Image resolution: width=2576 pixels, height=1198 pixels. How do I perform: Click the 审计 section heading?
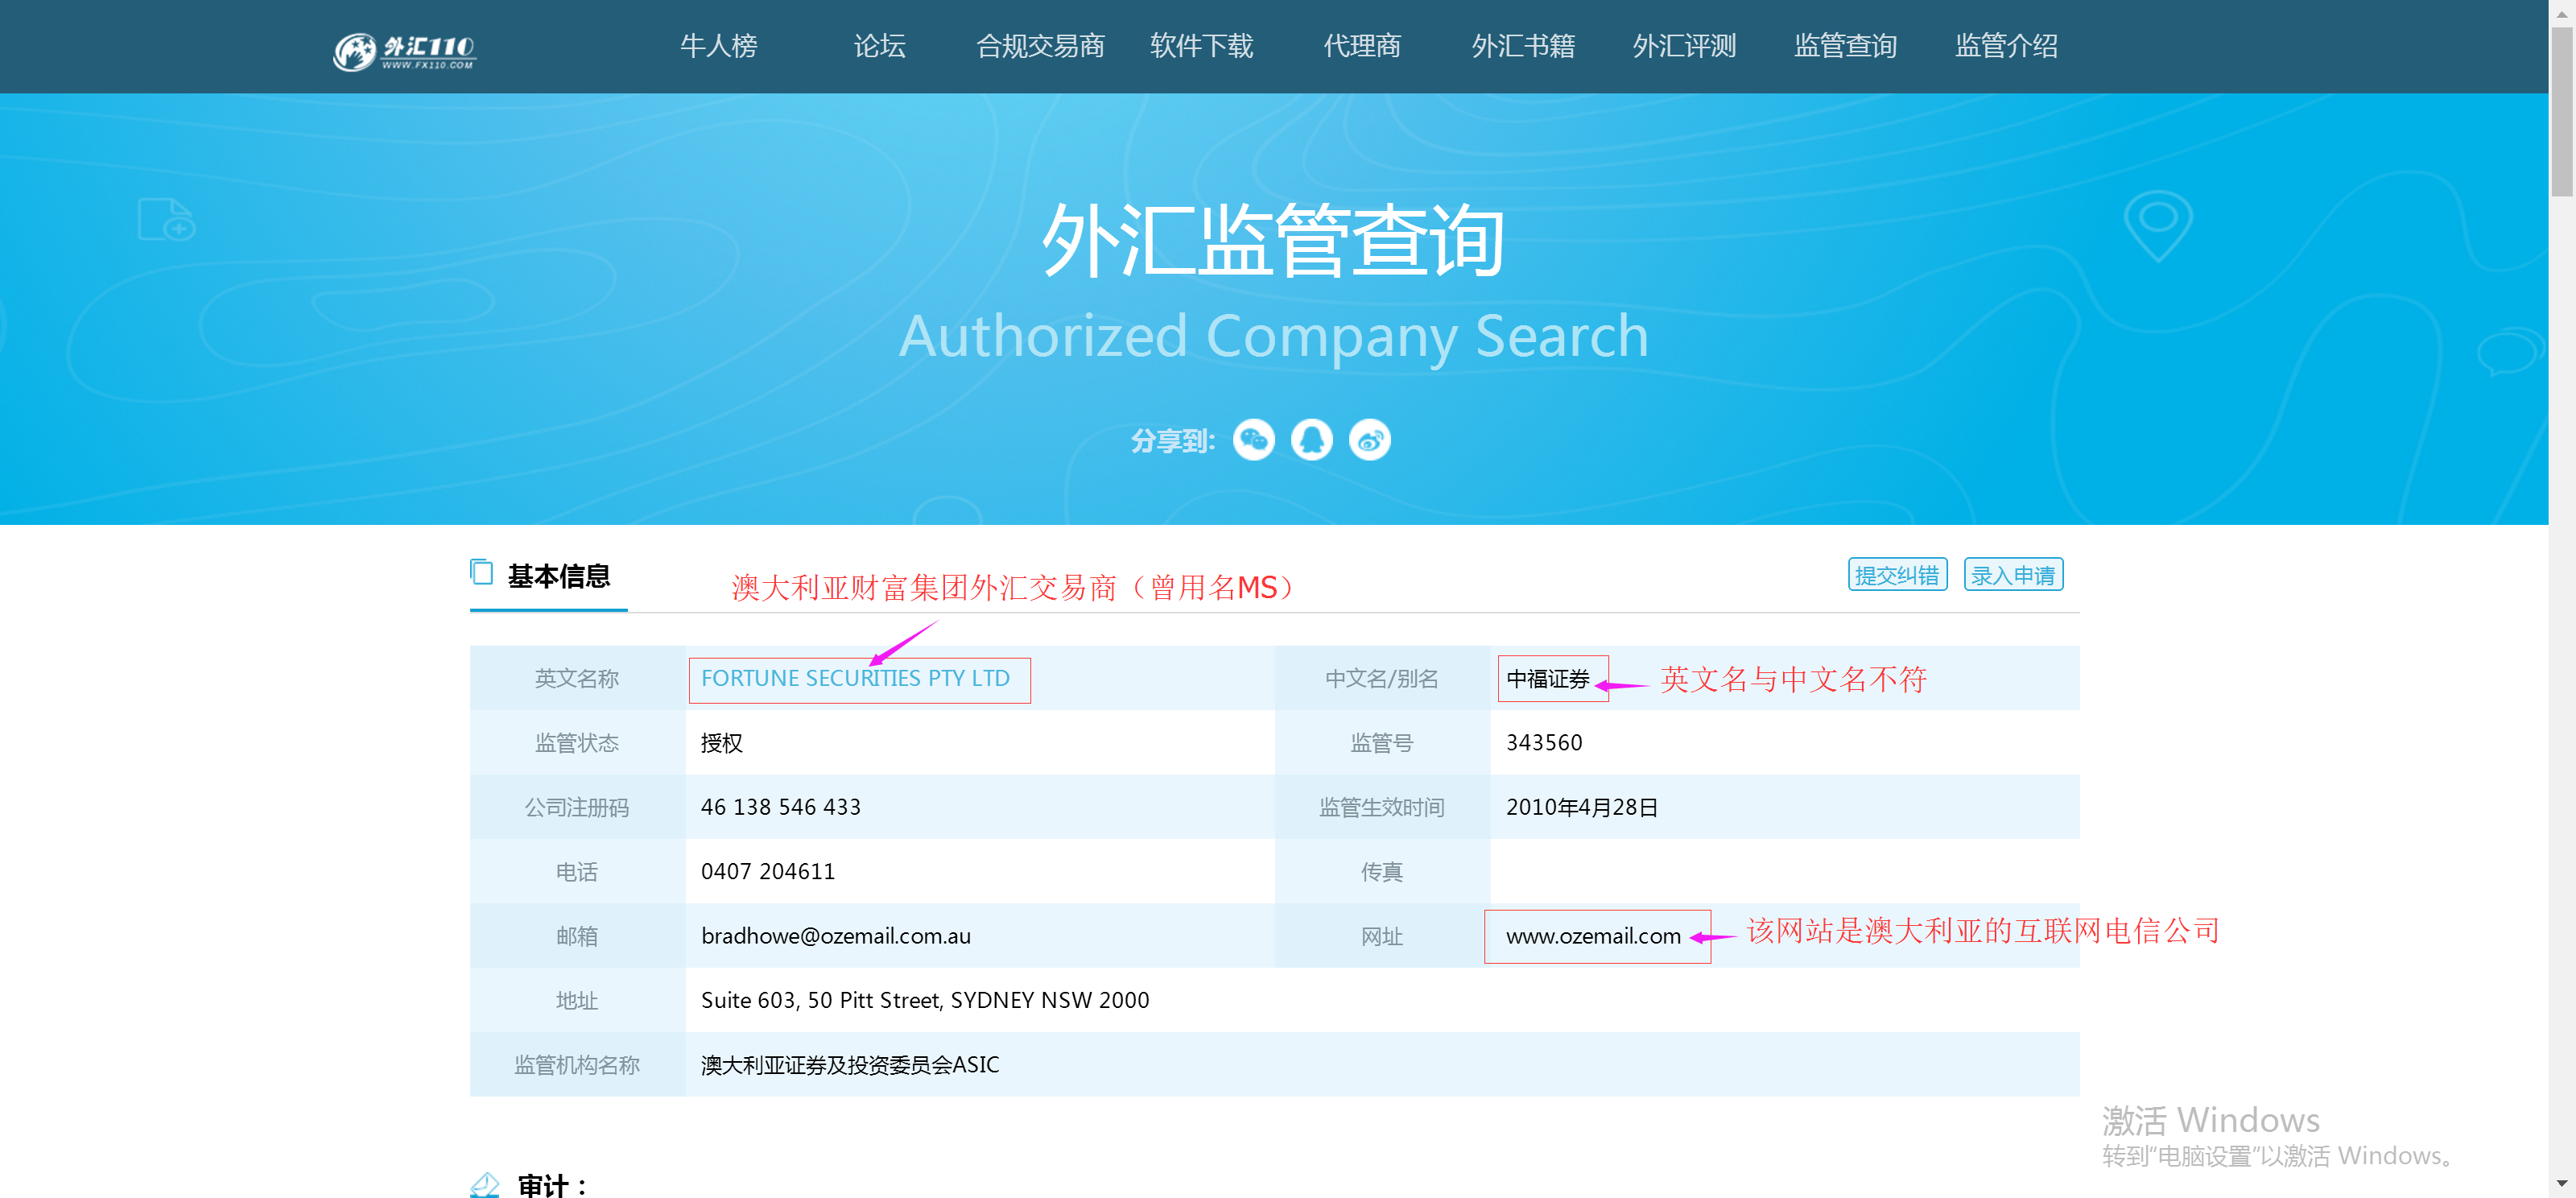coord(553,1185)
